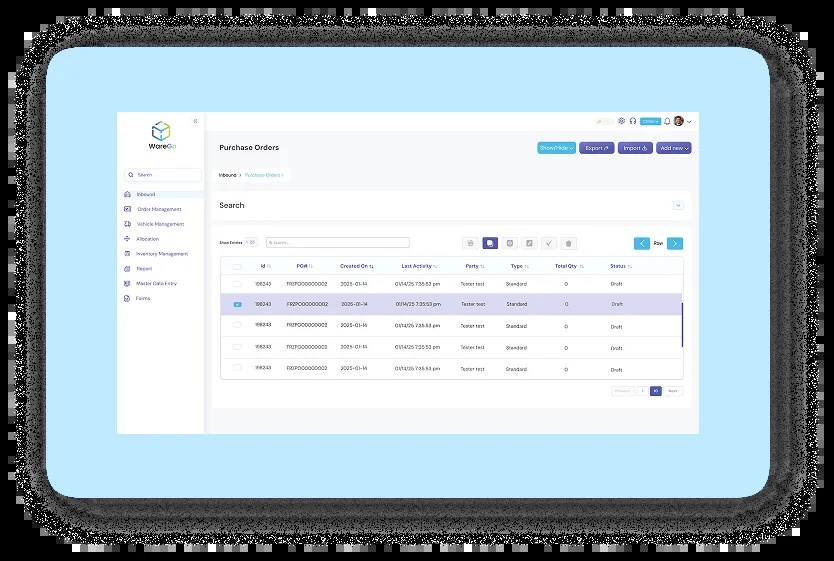The height and width of the screenshot is (561, 834).
Task: Tick the checkbox of the first table row
Action: point(237,284)
